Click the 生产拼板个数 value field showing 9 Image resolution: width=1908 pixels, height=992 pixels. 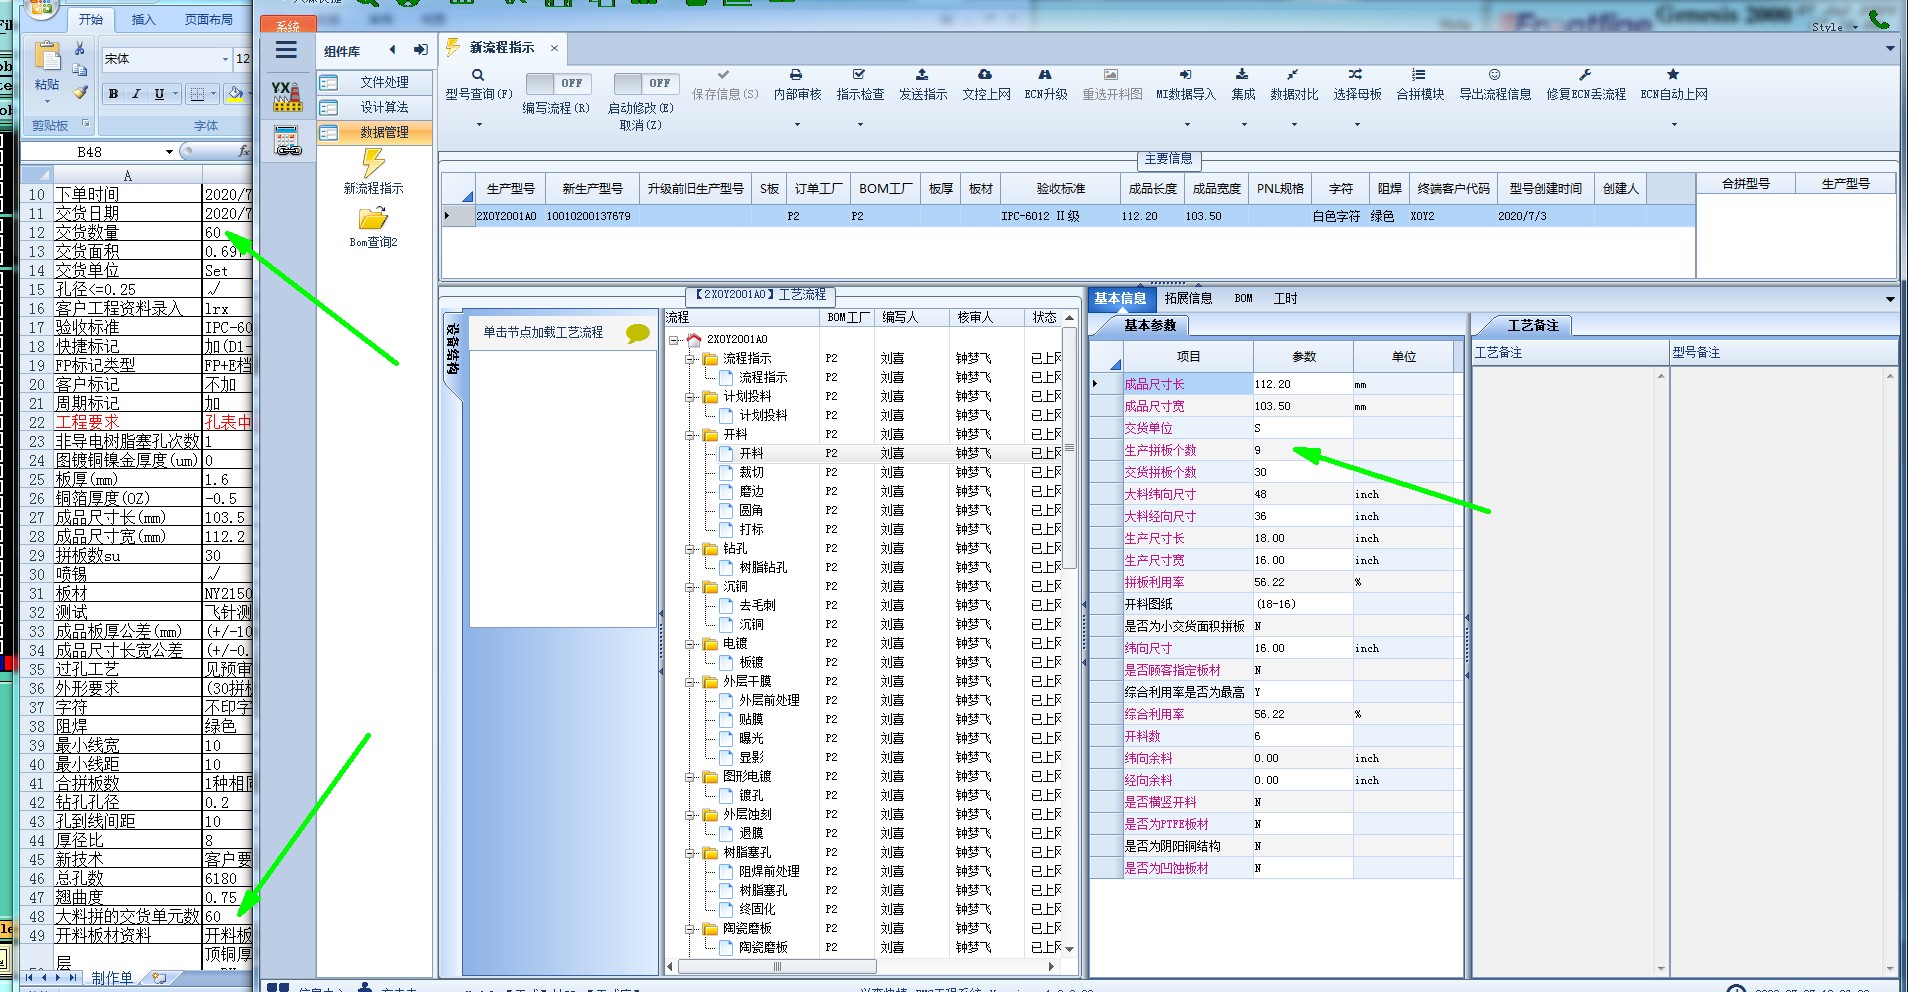click(x=1303, y=450)
